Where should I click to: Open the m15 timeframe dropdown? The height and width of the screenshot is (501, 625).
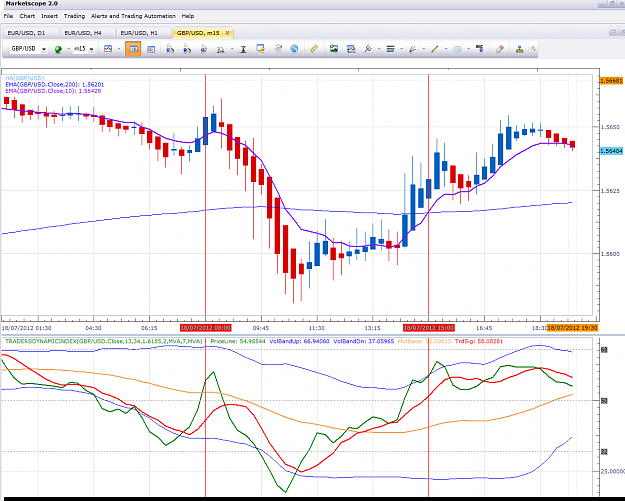(91, 49)
